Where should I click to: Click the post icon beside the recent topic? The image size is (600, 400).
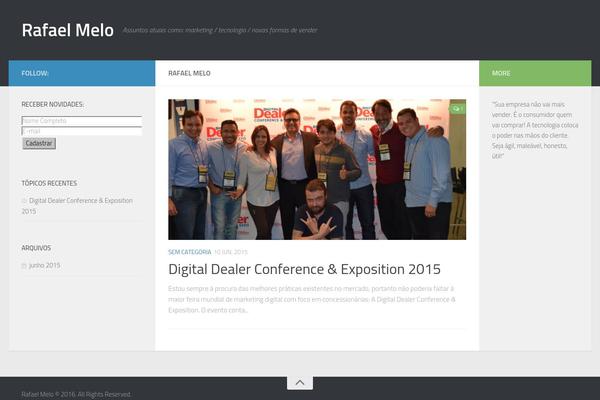[24, 201]
